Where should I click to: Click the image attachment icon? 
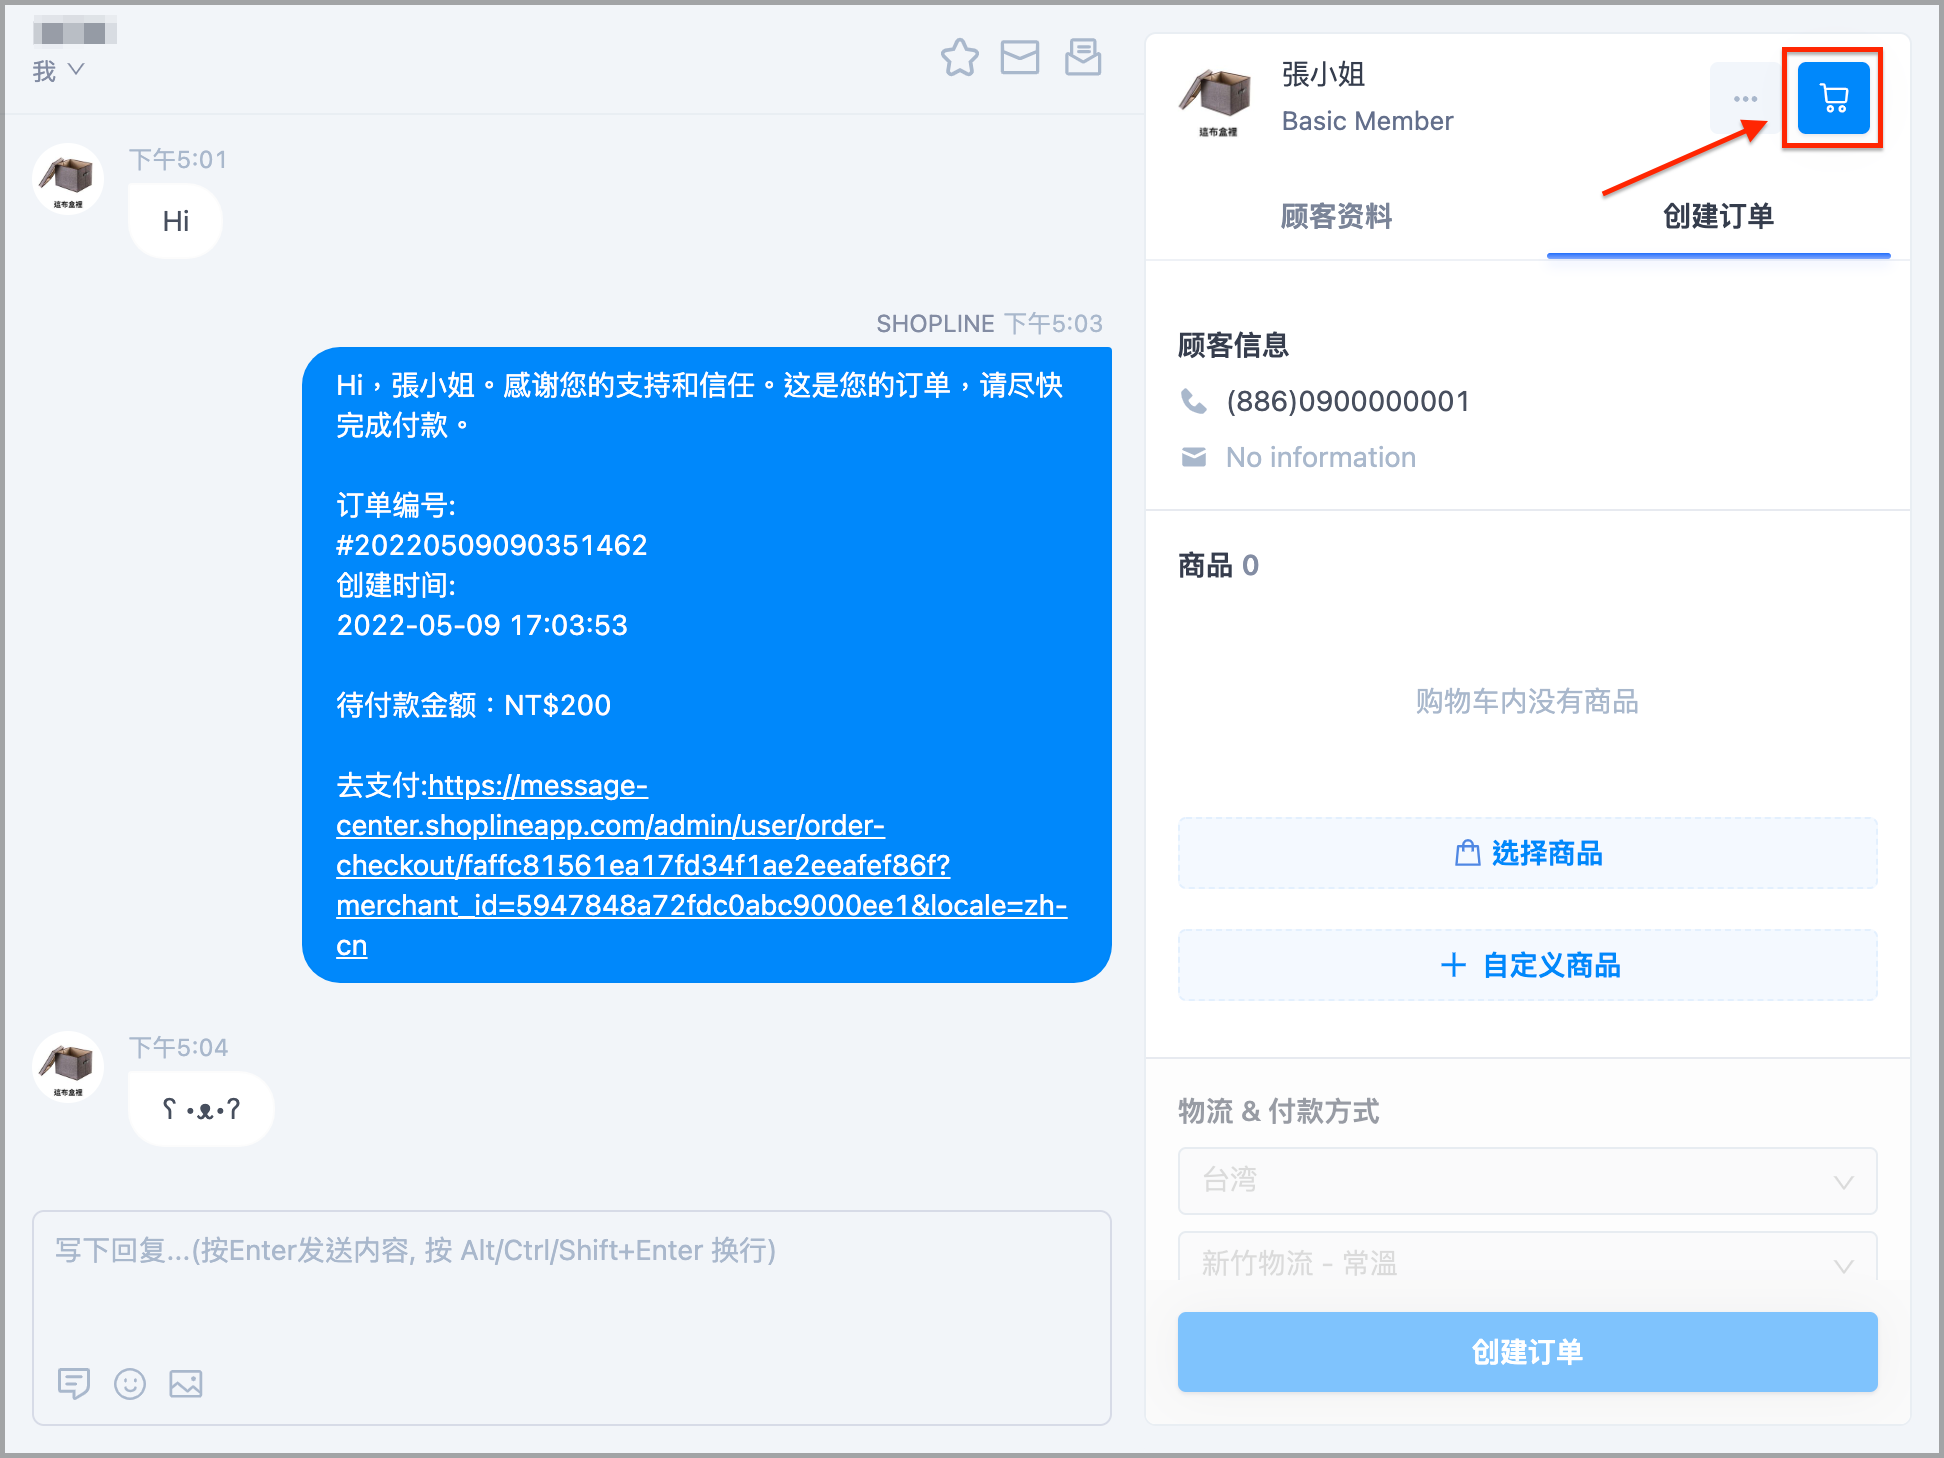[186, 1383]
